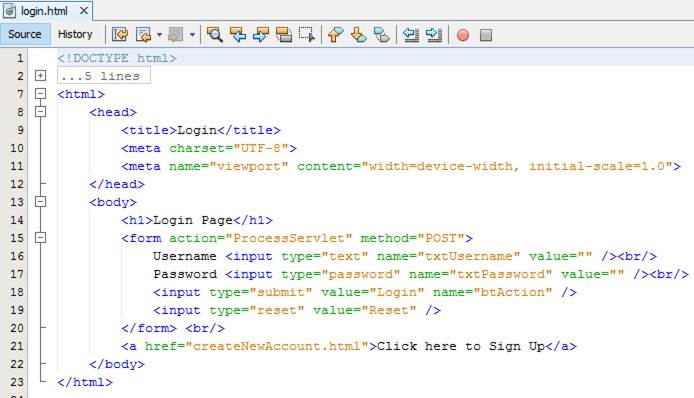Collapse the form tag fold at line 15

[40, 238]
